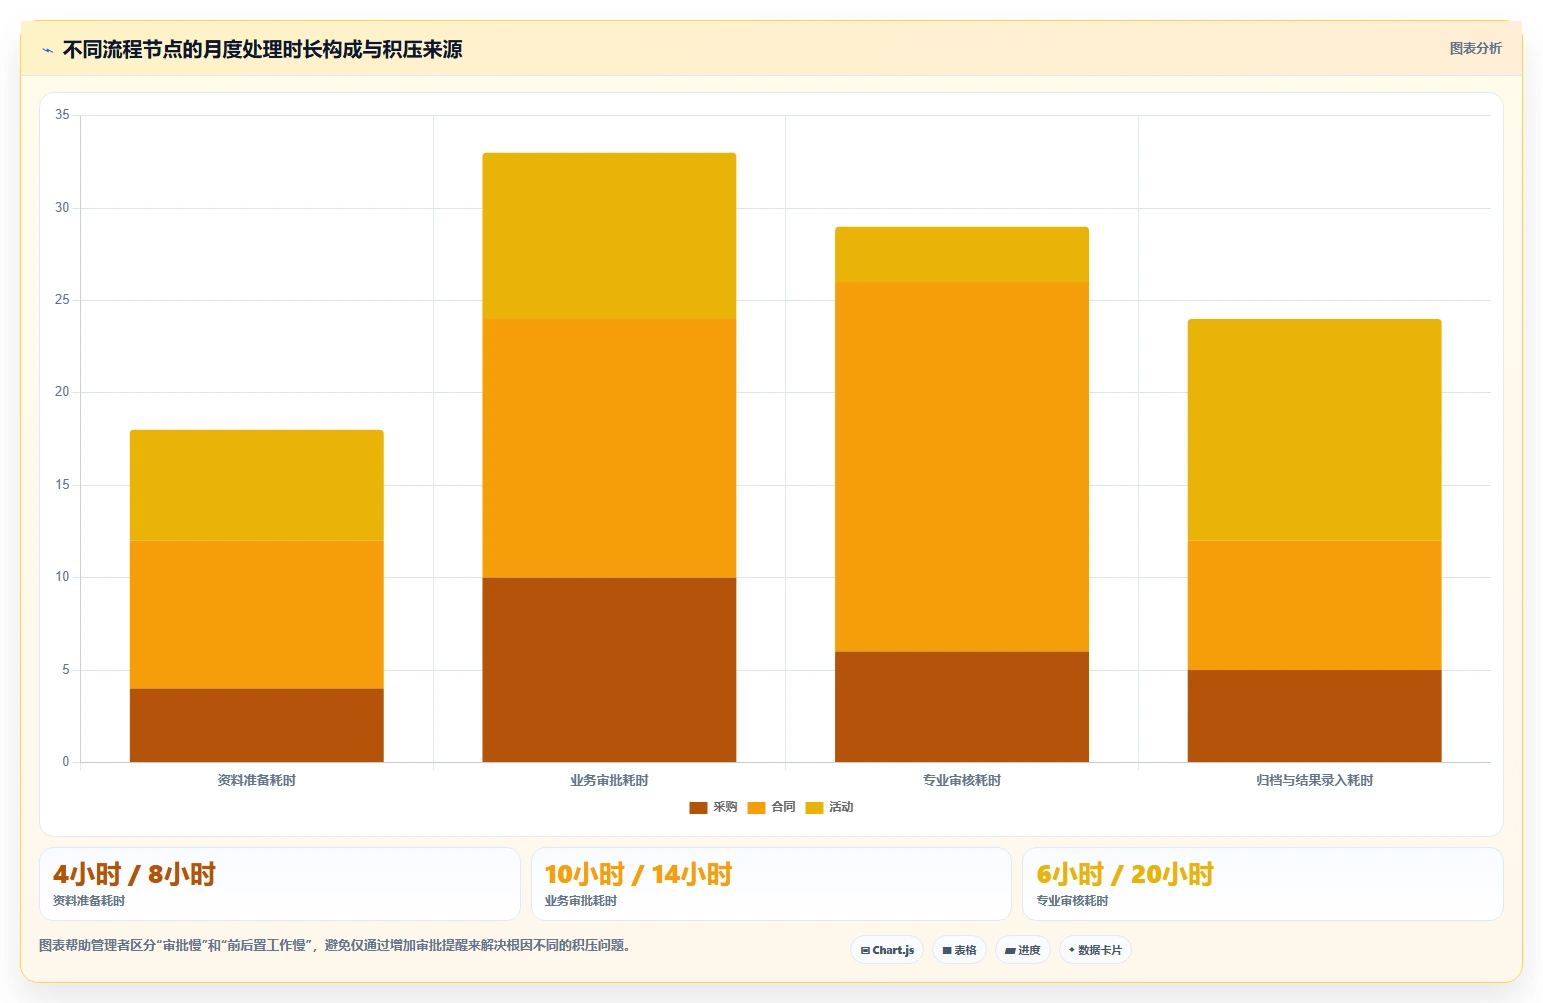Click the 资料准备耗时 x-axis label
Screen dimensions: 1543x1003
click(257, 780)
